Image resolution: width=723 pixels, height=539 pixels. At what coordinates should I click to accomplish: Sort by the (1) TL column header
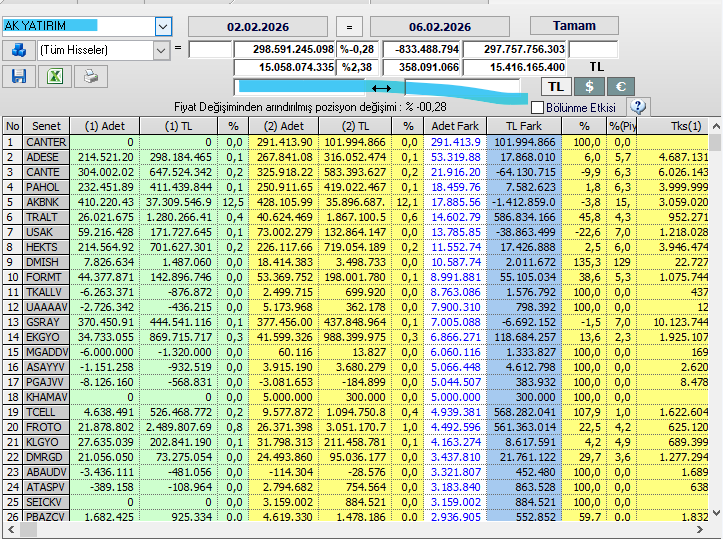click(178, 126)
